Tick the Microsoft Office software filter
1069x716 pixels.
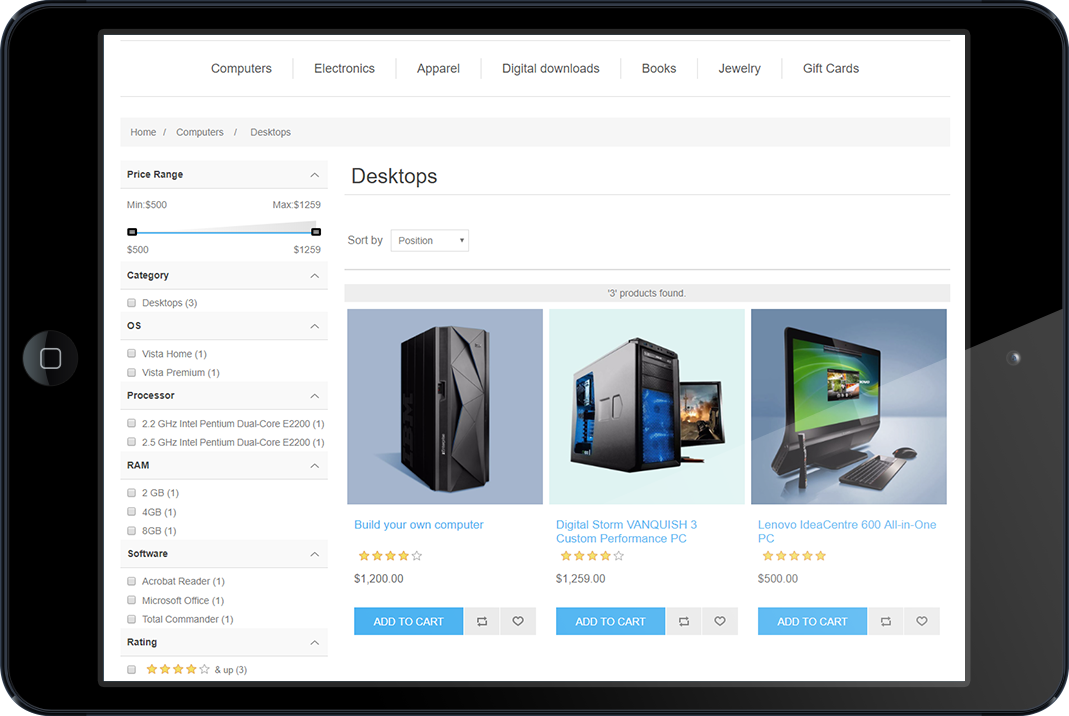[132, 600]
